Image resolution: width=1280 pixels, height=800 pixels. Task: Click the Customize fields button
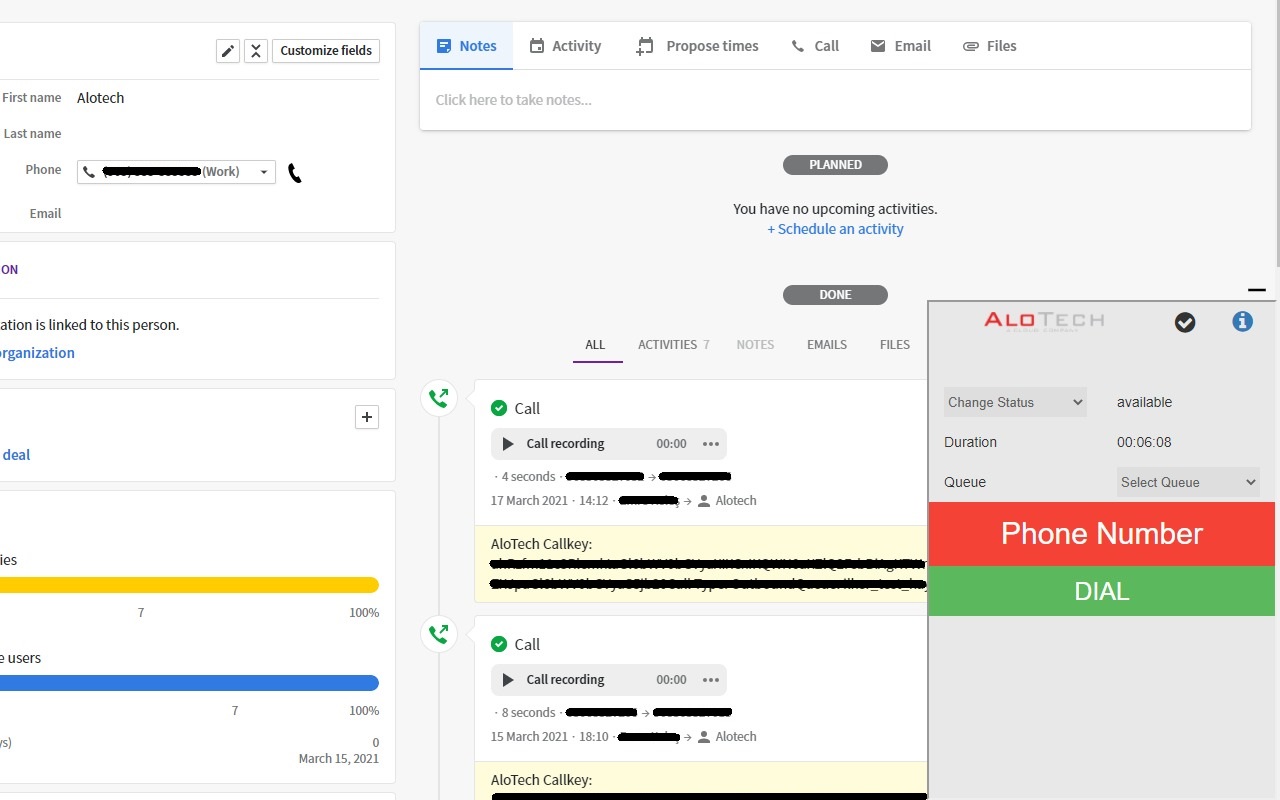click(326, 51)
